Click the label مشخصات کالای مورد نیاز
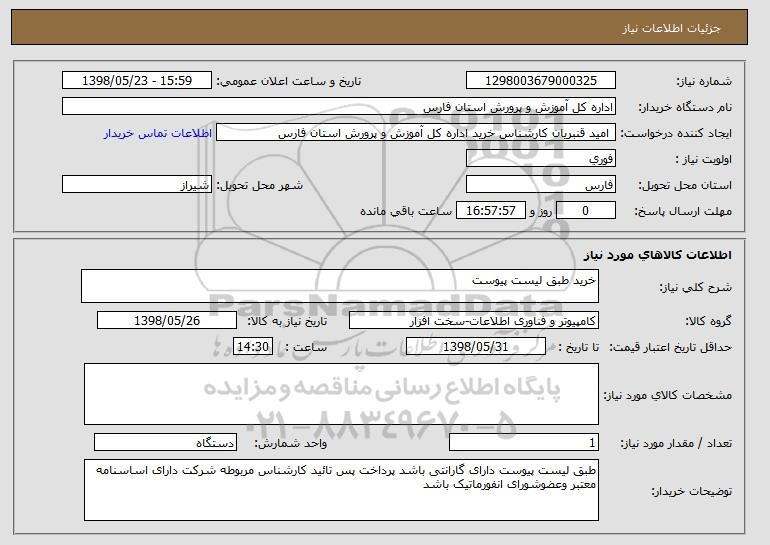 667,395
